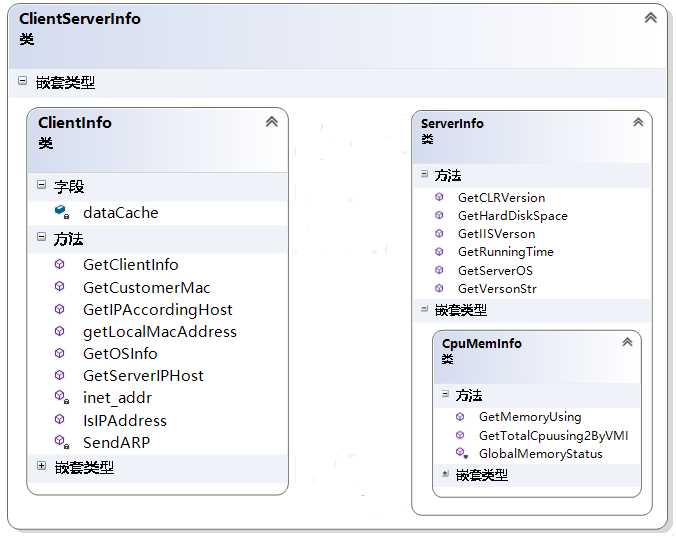Image resolution: width=676 pixels, height=536 pixels.
Task: Click the GetClientInfo method icon
Action: (61, 265)
